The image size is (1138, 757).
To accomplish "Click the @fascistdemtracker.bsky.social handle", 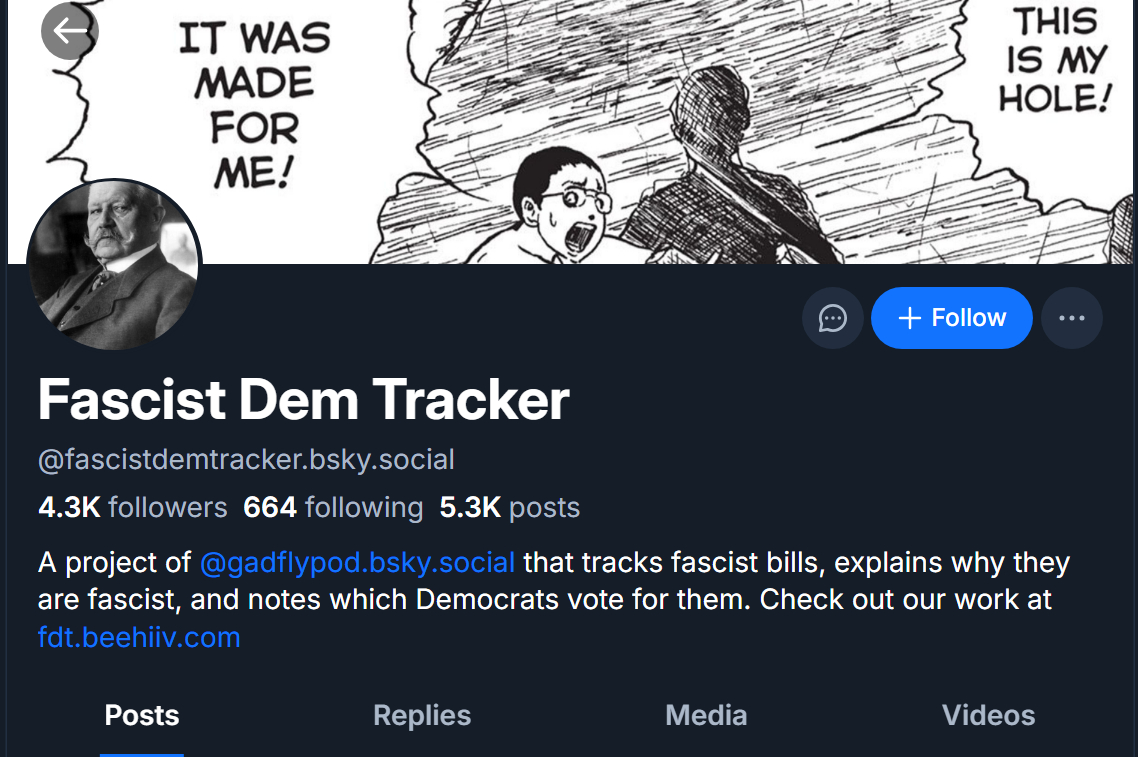I will pyautogui.click(x=246, y=460).
